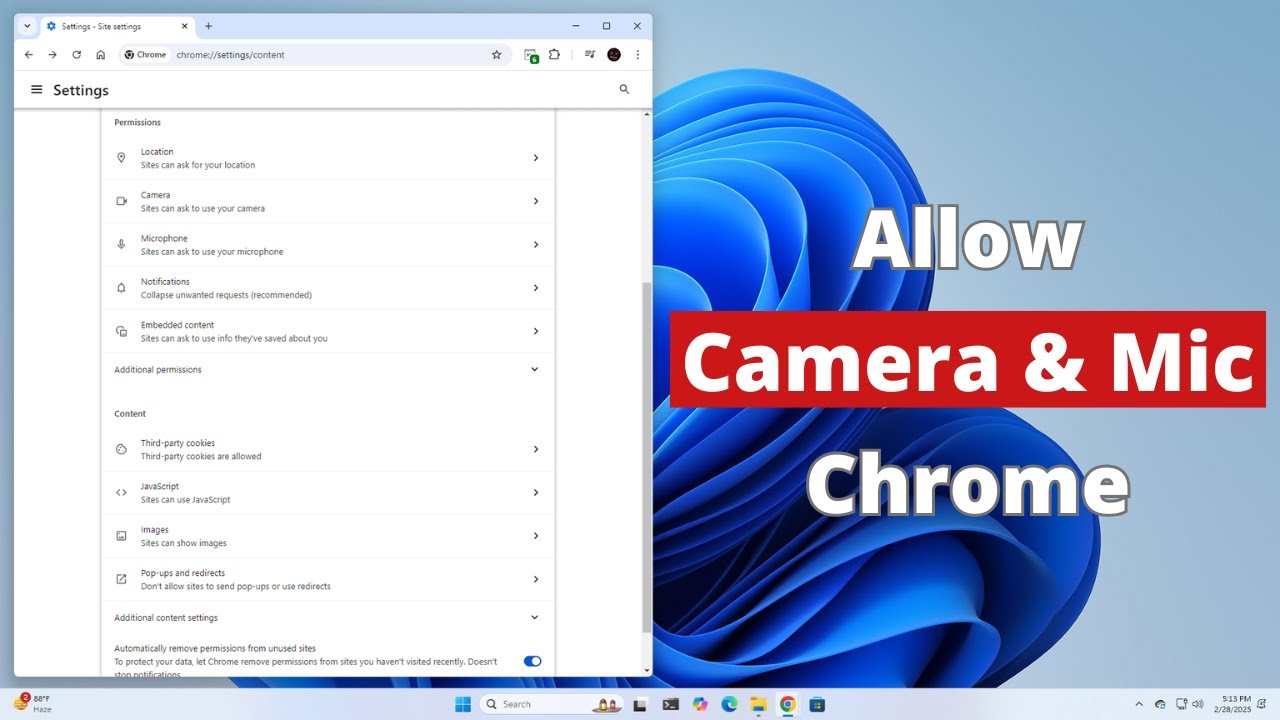This screenshot has height=720, width=1280.
Task: Open JavaScript content settings
Action: 328,492
